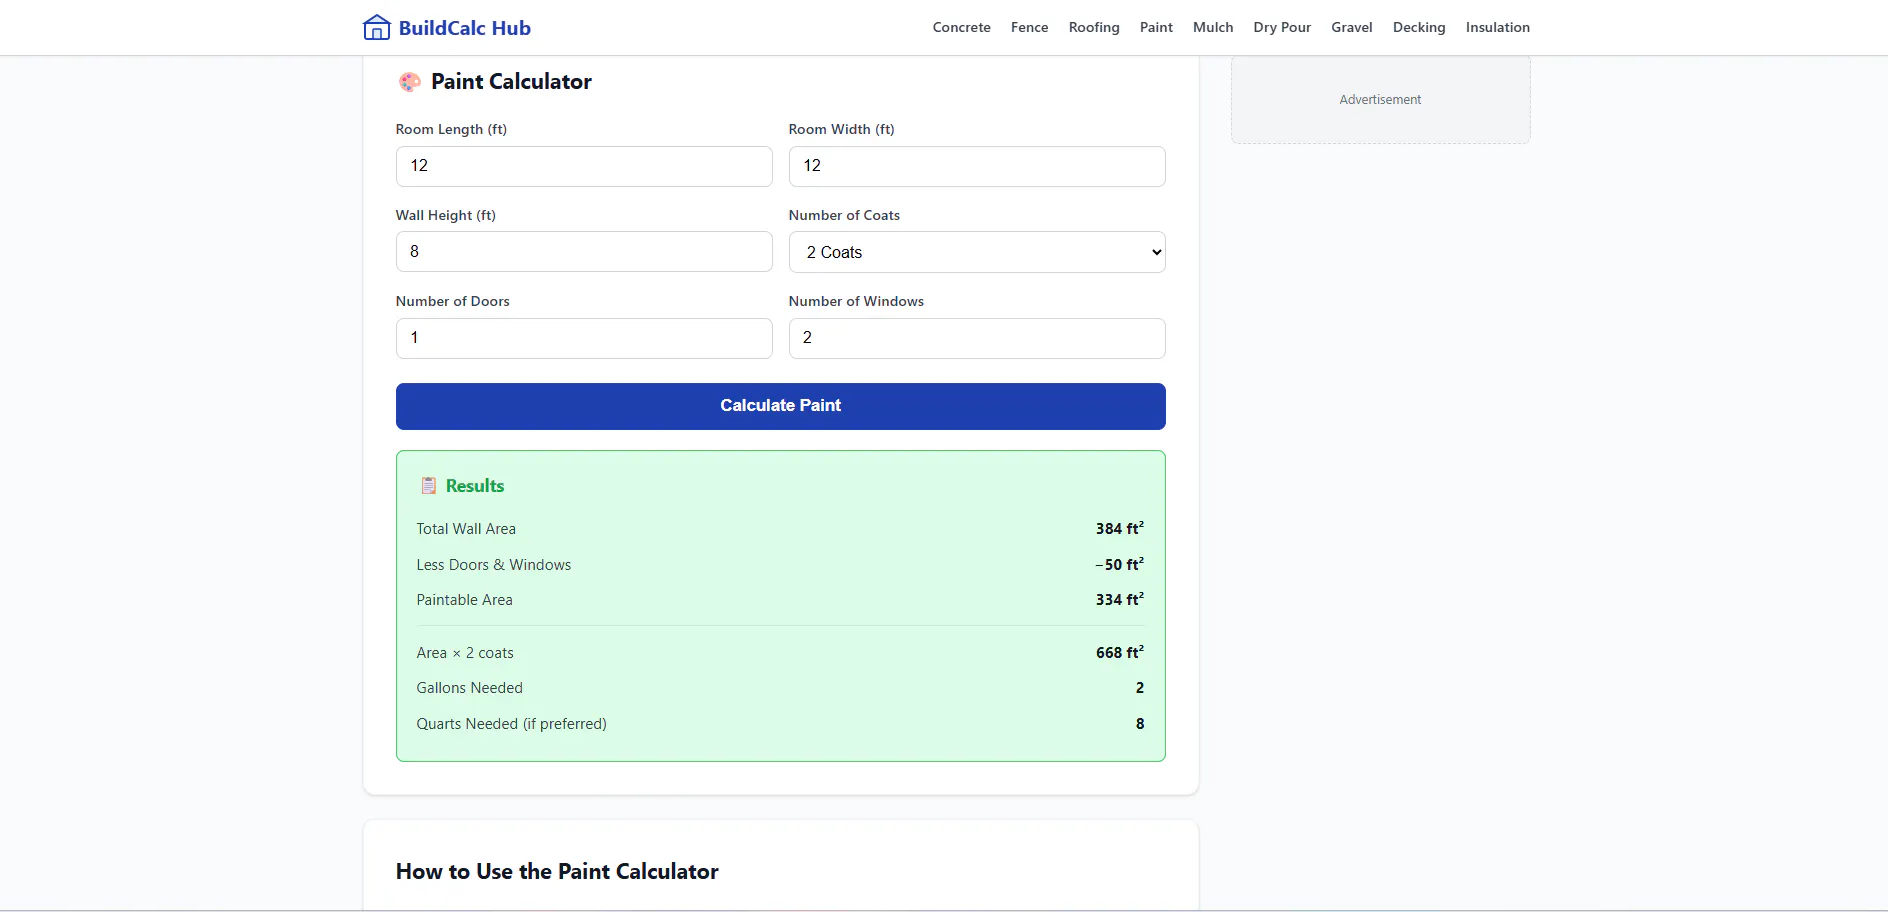Navigate to the Roofing calculator

coord(1094,27)
